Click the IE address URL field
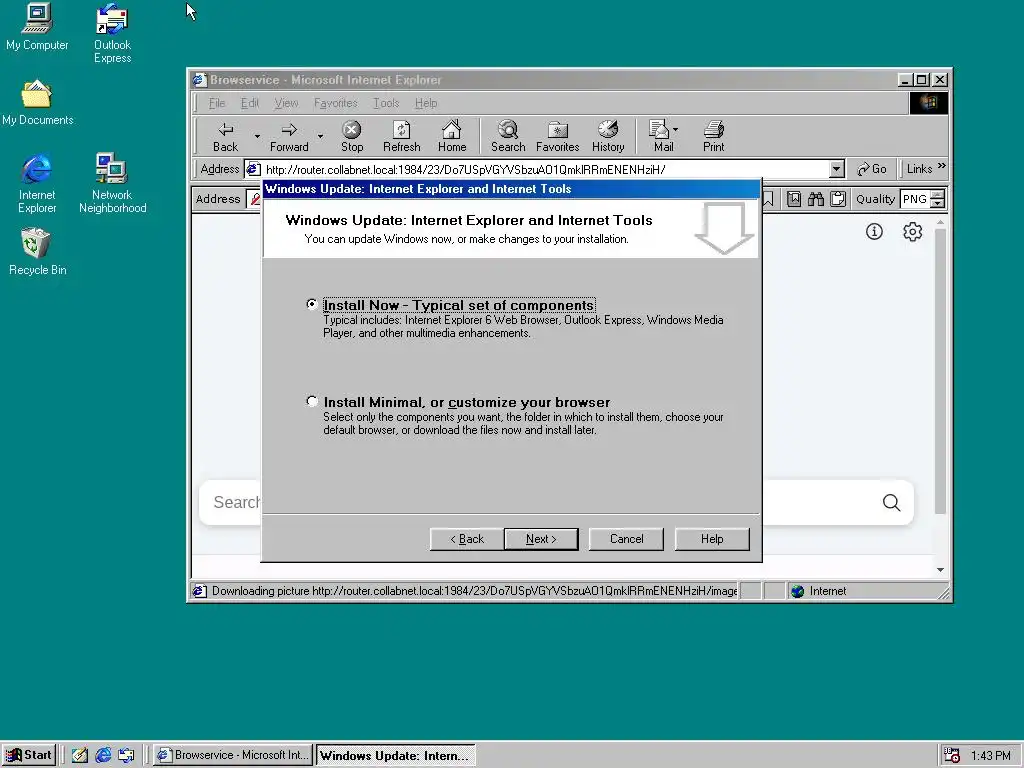Screen dimensions: 1024x768 pos(537,170)
